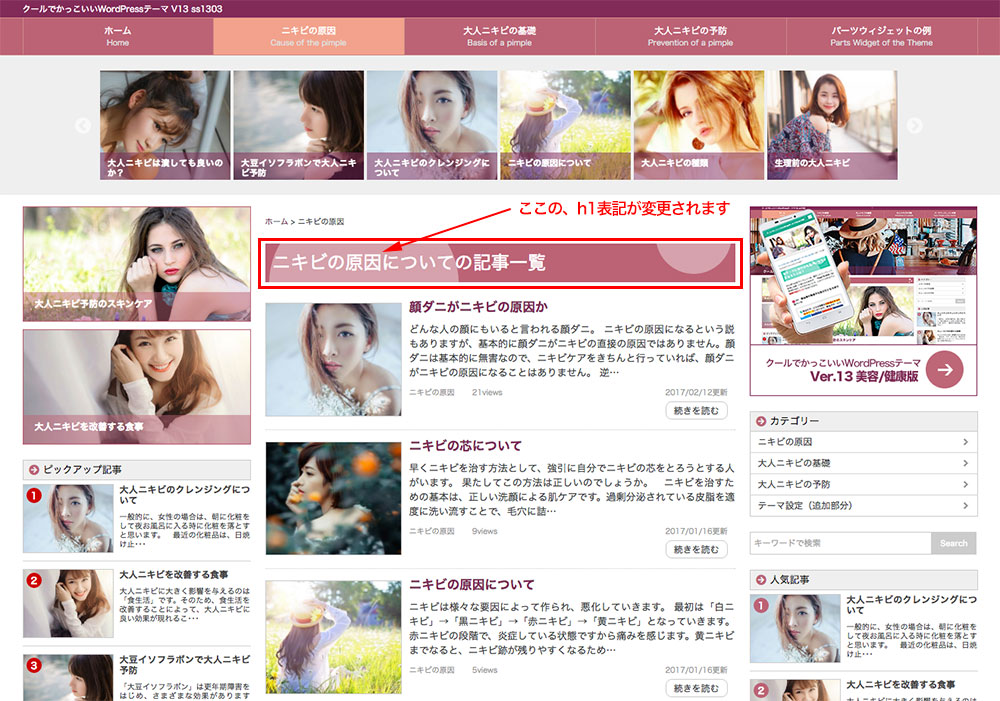The image size is (1000, 701).
Task: Open the 大人ニキビの基礎 navigation tab
Action: tap(499, 36)
